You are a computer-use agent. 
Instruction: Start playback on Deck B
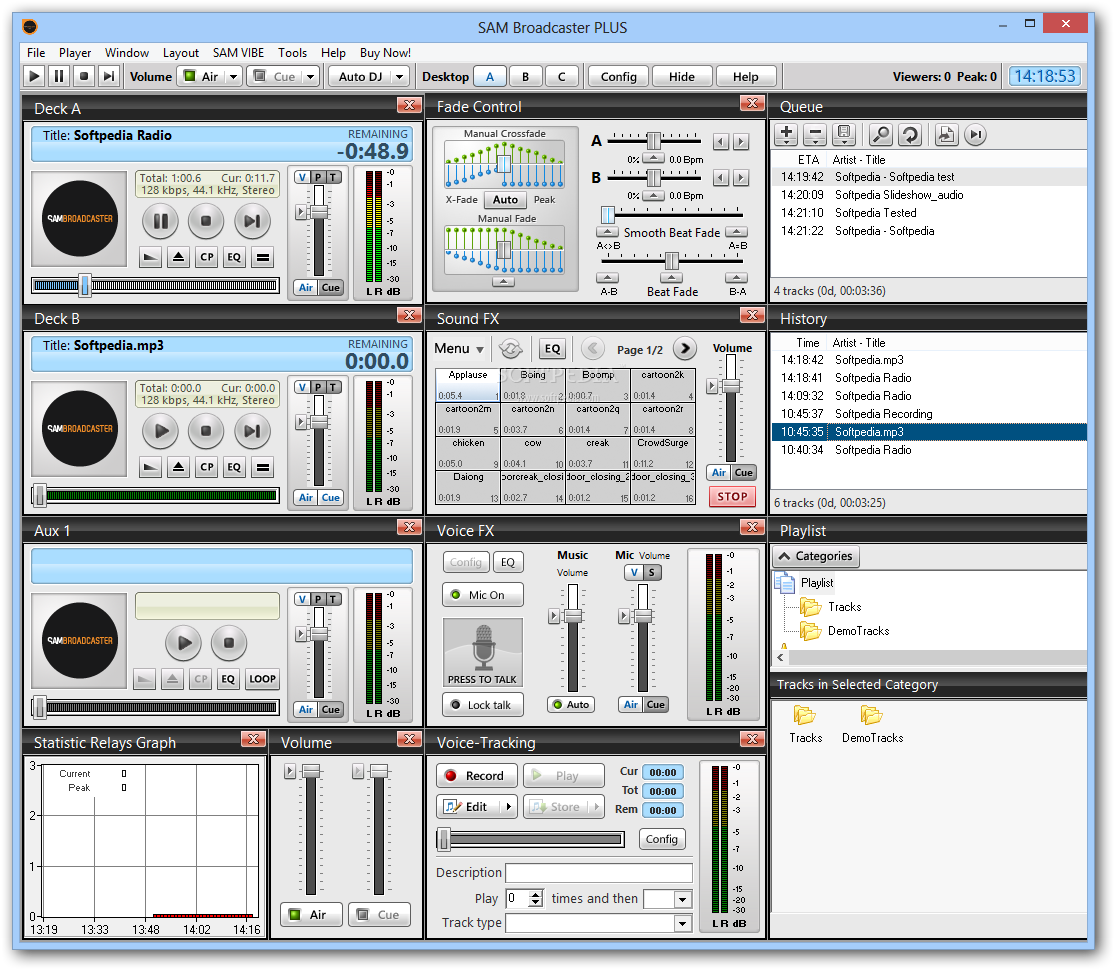point(160,431)
